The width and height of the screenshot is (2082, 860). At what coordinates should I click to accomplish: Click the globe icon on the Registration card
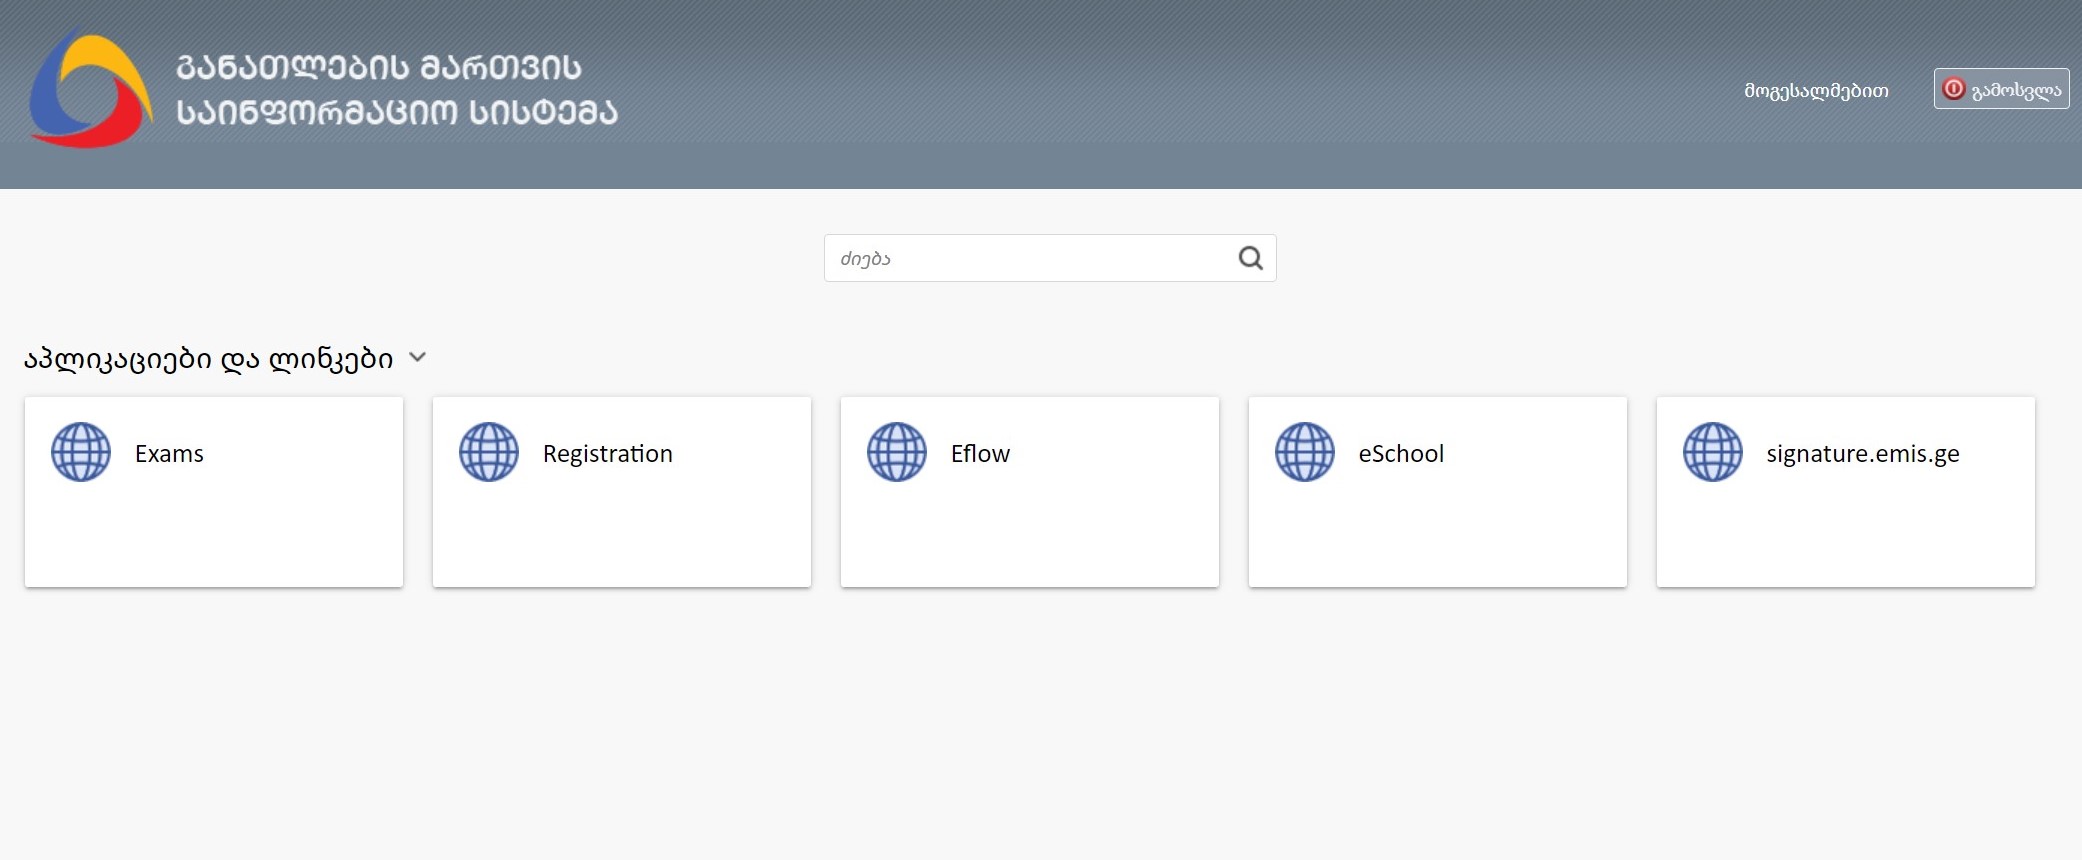point(489,452)
